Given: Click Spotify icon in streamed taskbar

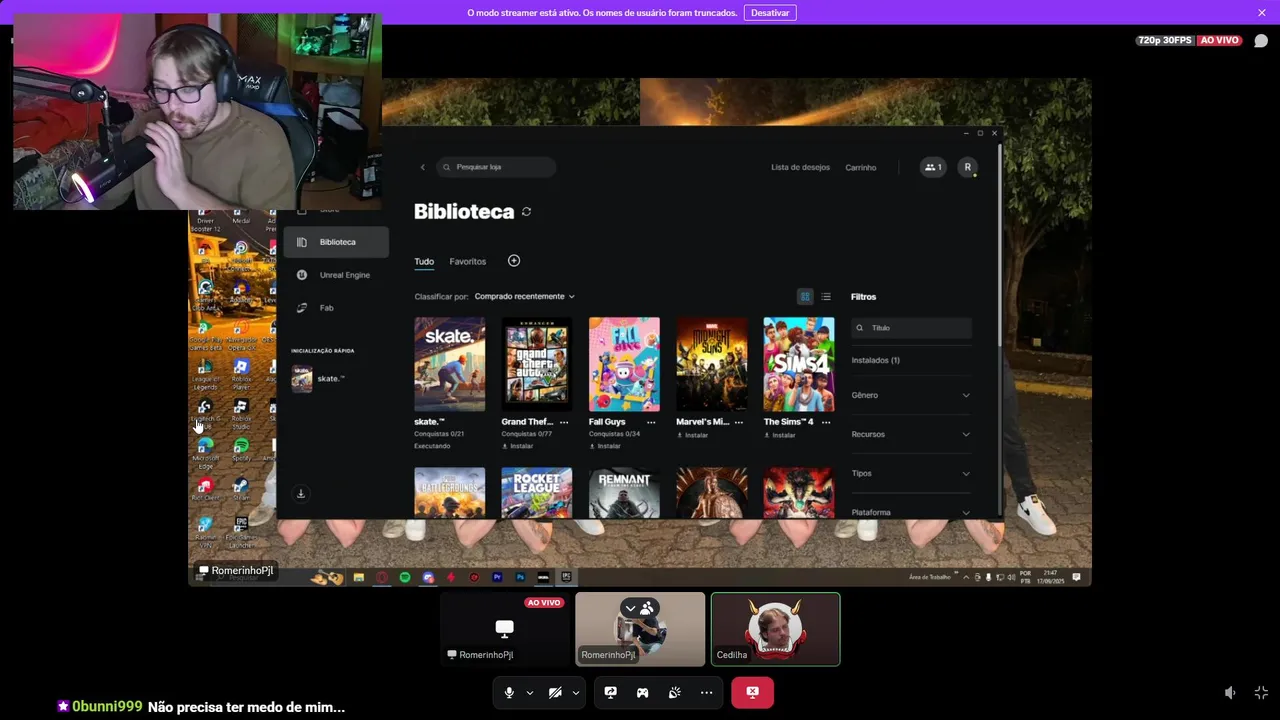Looking at the screenshot, I should [x=405, y=577].
